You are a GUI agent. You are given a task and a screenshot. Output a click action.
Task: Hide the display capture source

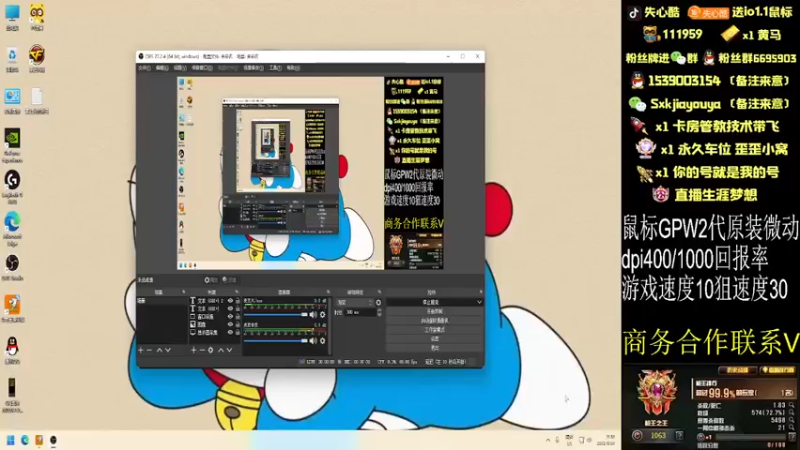tap(230, 332)
